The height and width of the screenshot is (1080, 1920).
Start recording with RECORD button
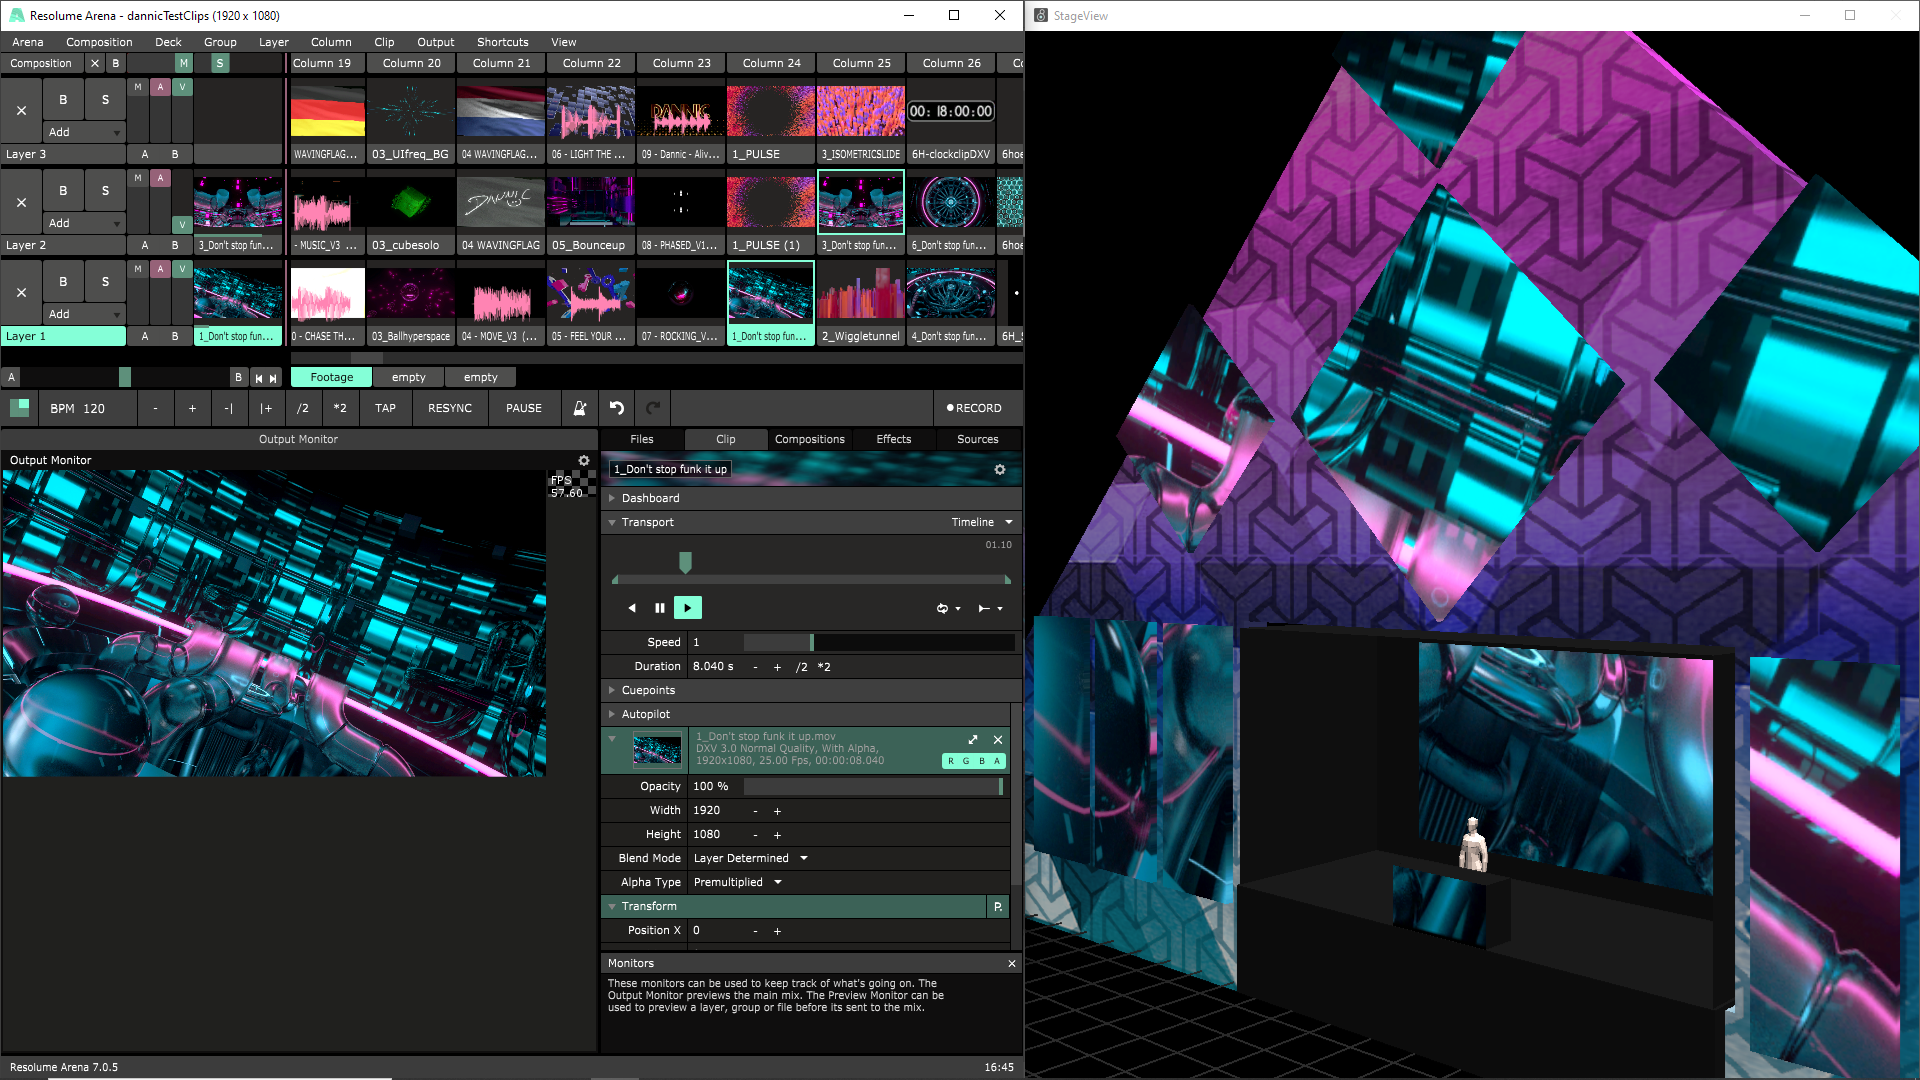974,408
